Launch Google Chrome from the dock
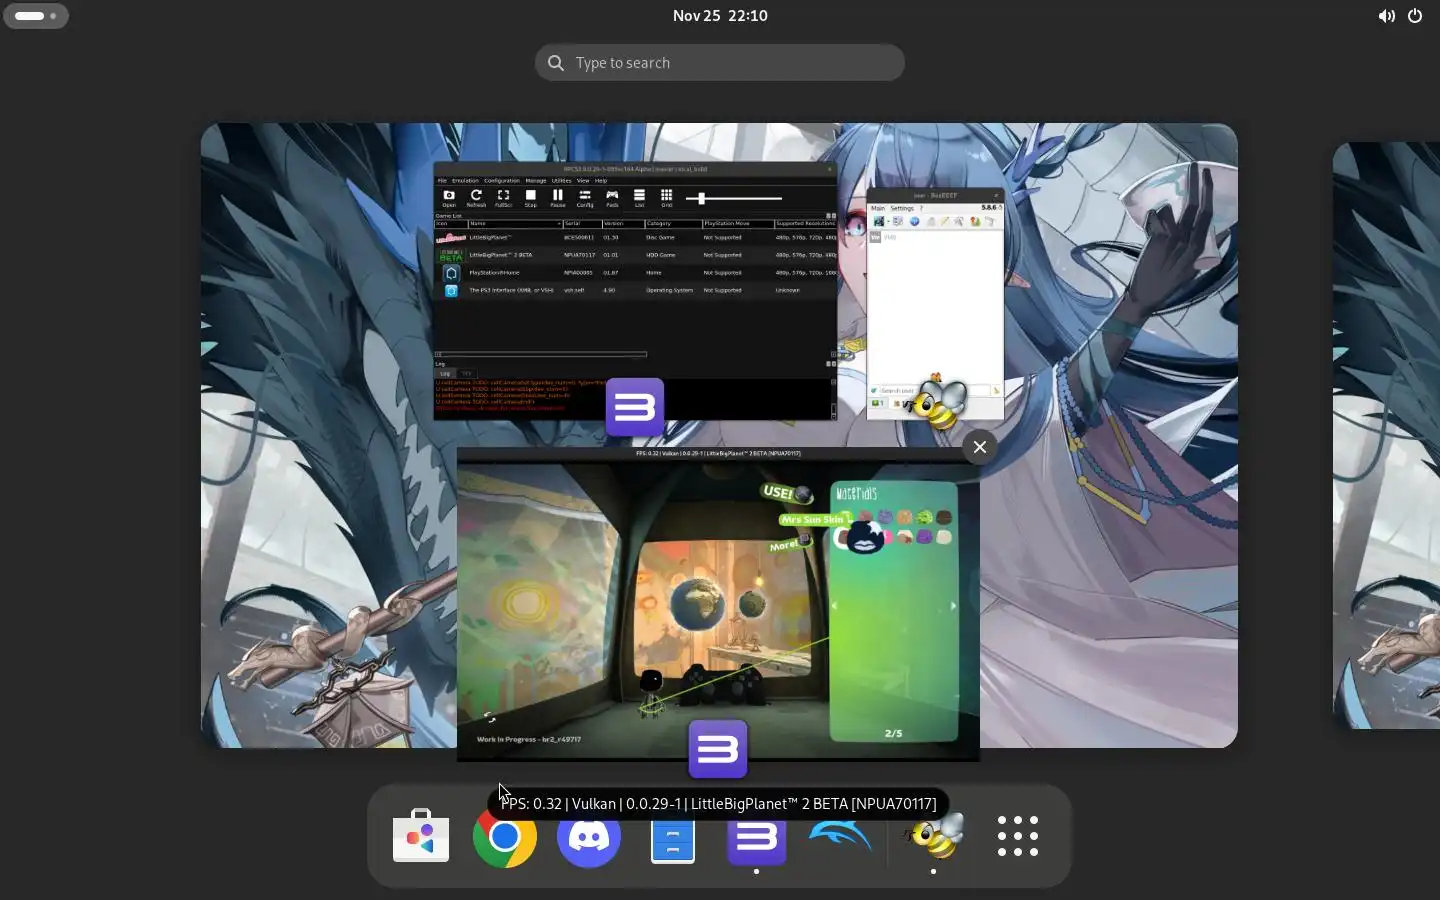Viewport: 1440px width, 900px height. coord(505,836)
